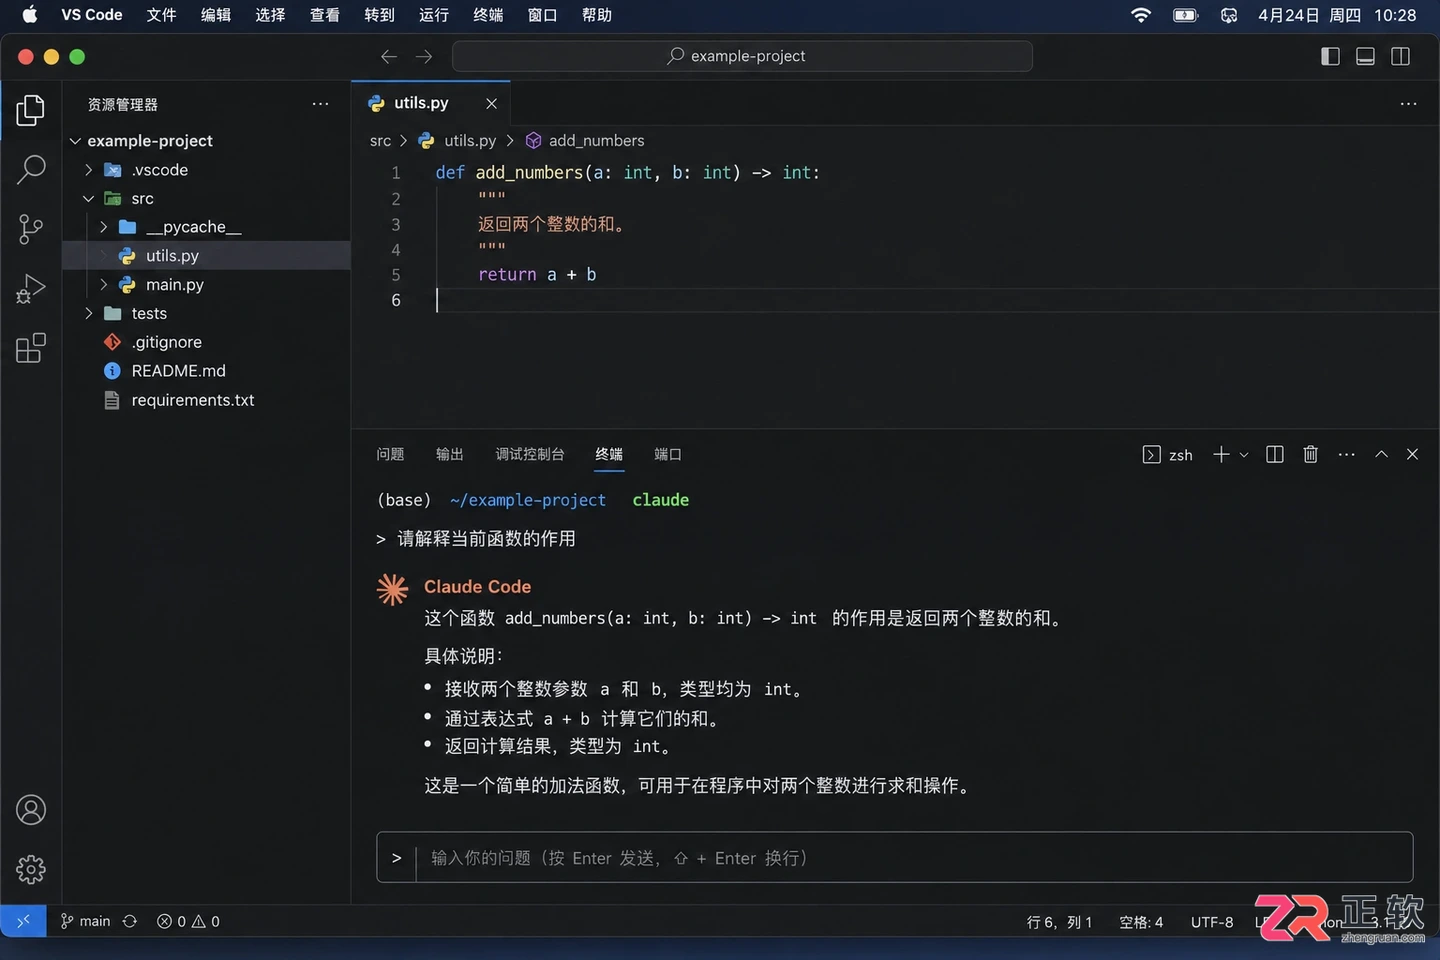This screenshot has height=960, width=1440.
Task: Click utils.py in the breadcrumb
Action: pyautogui.click(x=470, y=141)
